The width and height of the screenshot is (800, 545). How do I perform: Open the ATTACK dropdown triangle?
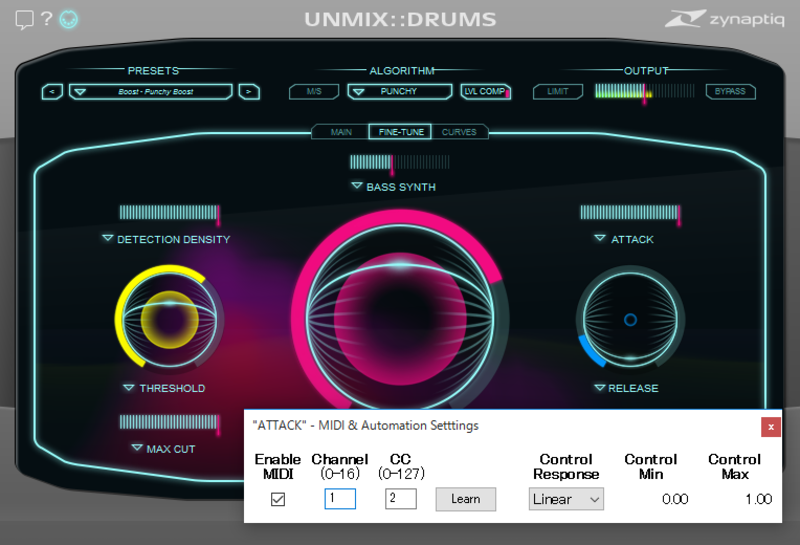(x=600, y=238)
